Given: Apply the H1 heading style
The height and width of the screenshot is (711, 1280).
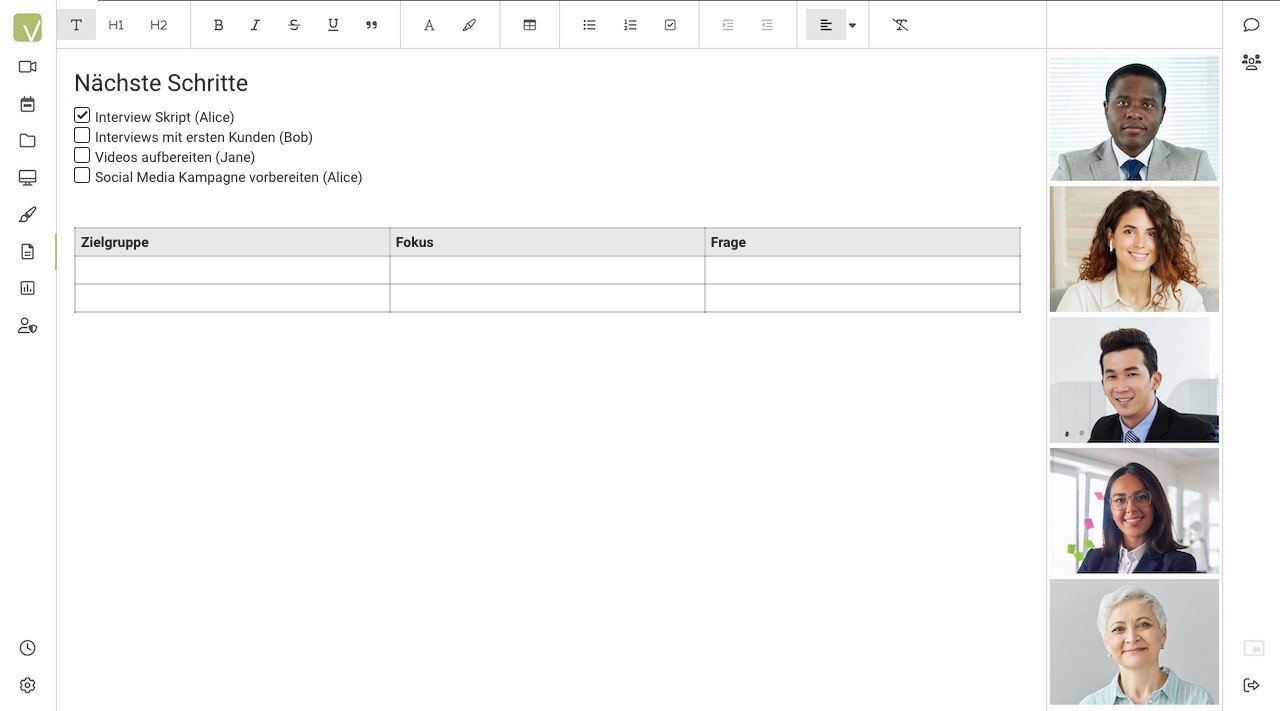Looking at the screenshot, I should [x=115, y=25].
